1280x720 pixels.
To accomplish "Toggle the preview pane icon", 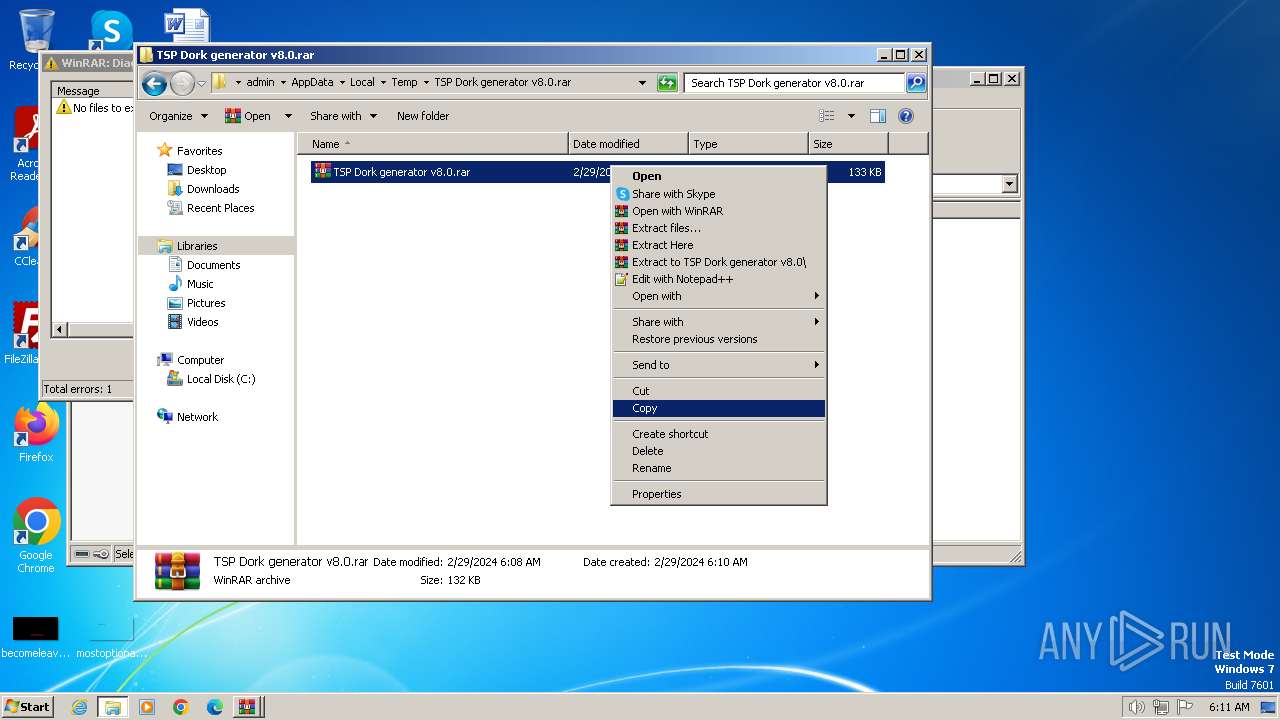I will pyautogui.click(x=877, y=116).
